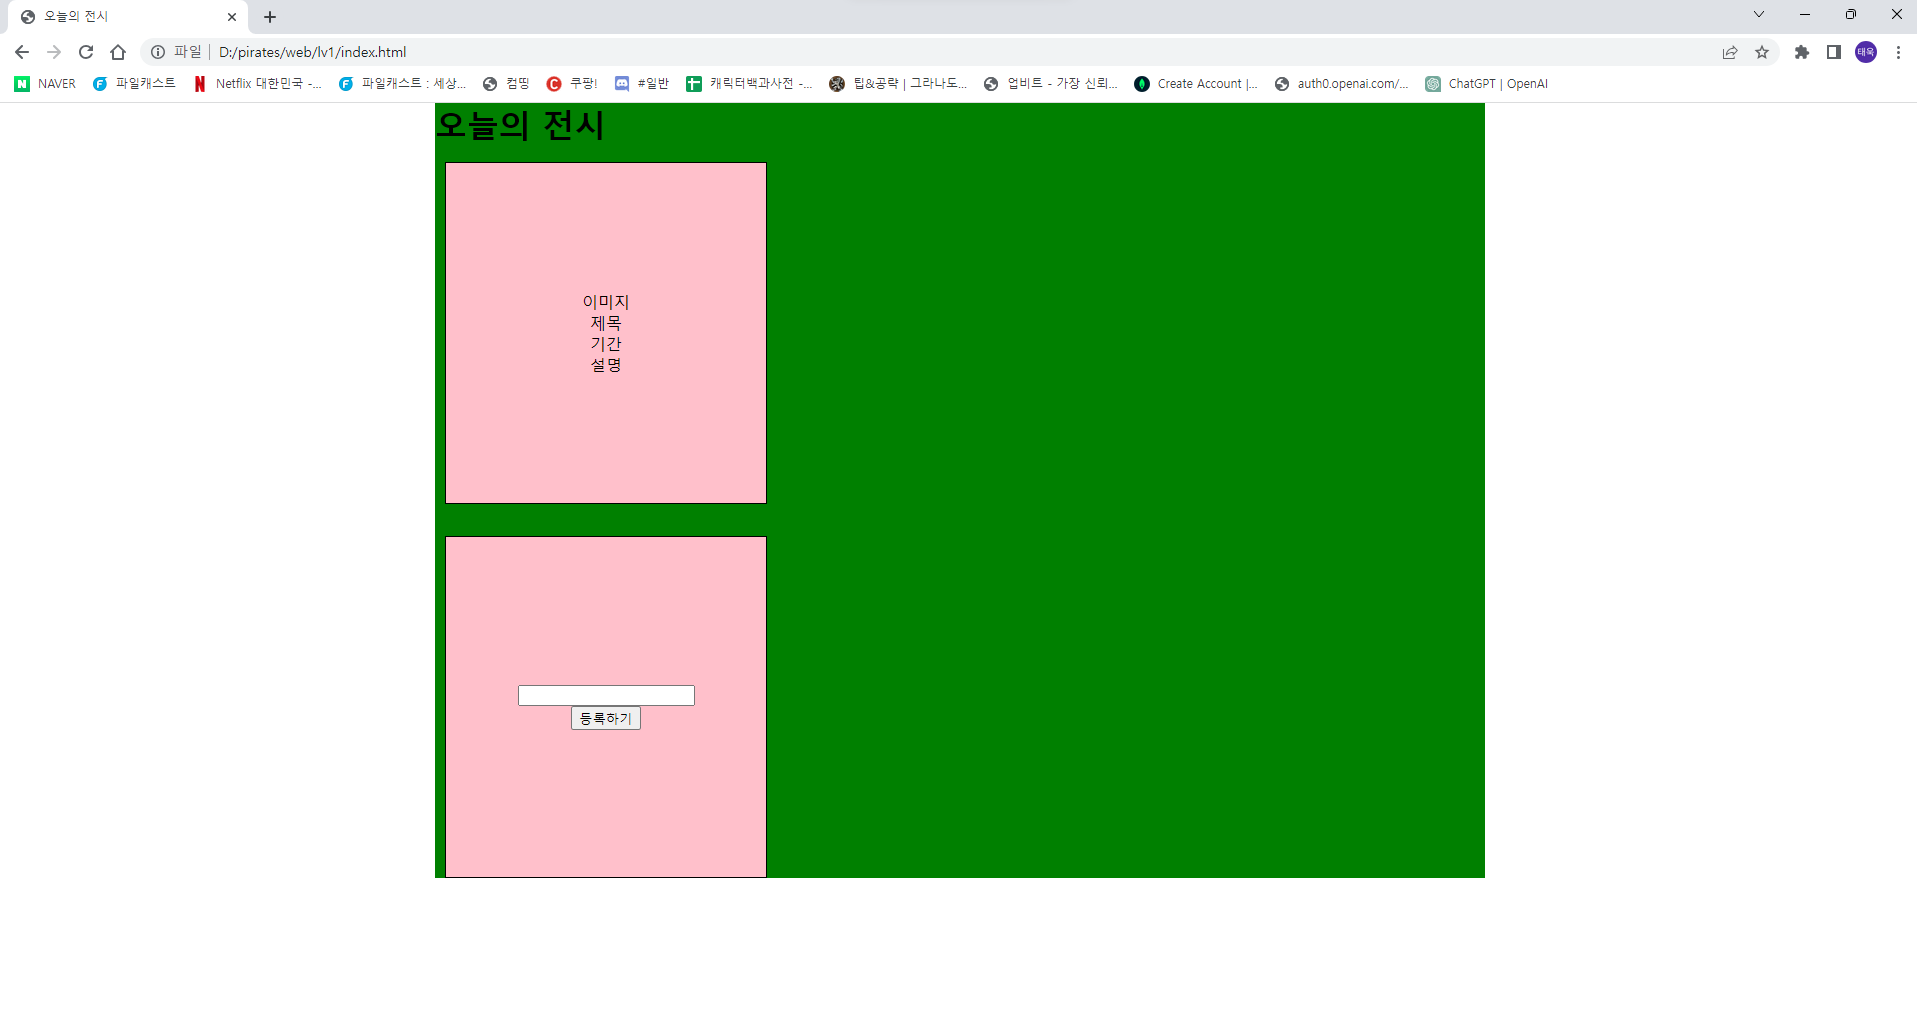The image size is (1917, 1028).
Task: Open the 컴띵 bookmark
Action: tap(506, 84)
